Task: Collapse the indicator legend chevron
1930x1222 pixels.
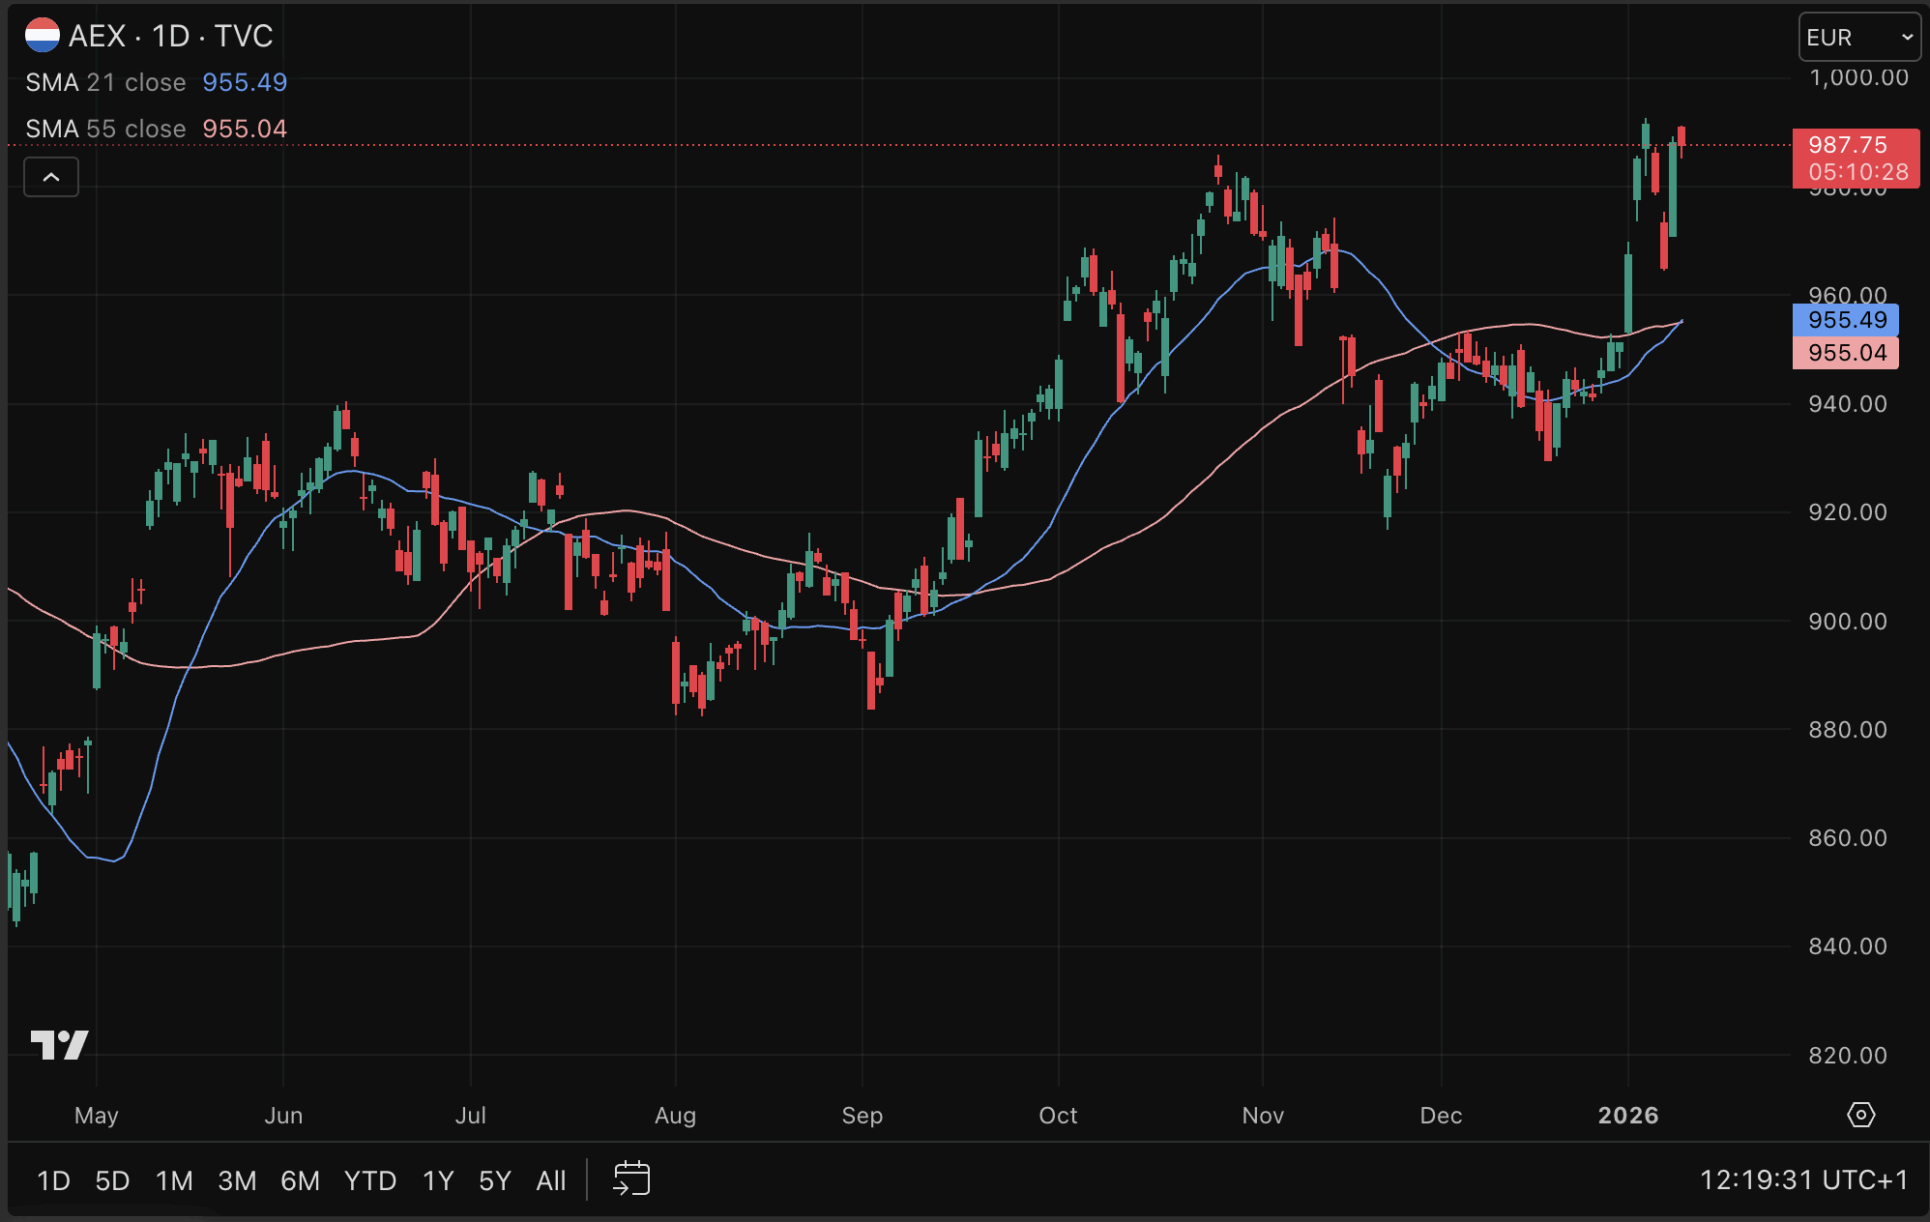Action: pyautogui.click(x=51, y=177)
